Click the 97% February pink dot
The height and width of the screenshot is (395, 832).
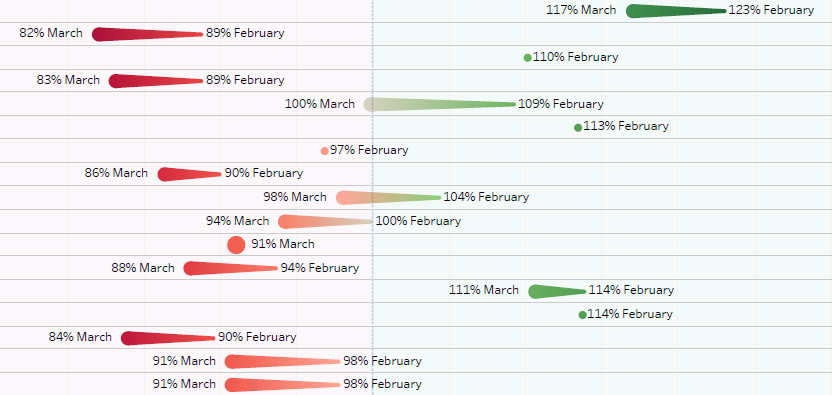[x=325, y=151]
